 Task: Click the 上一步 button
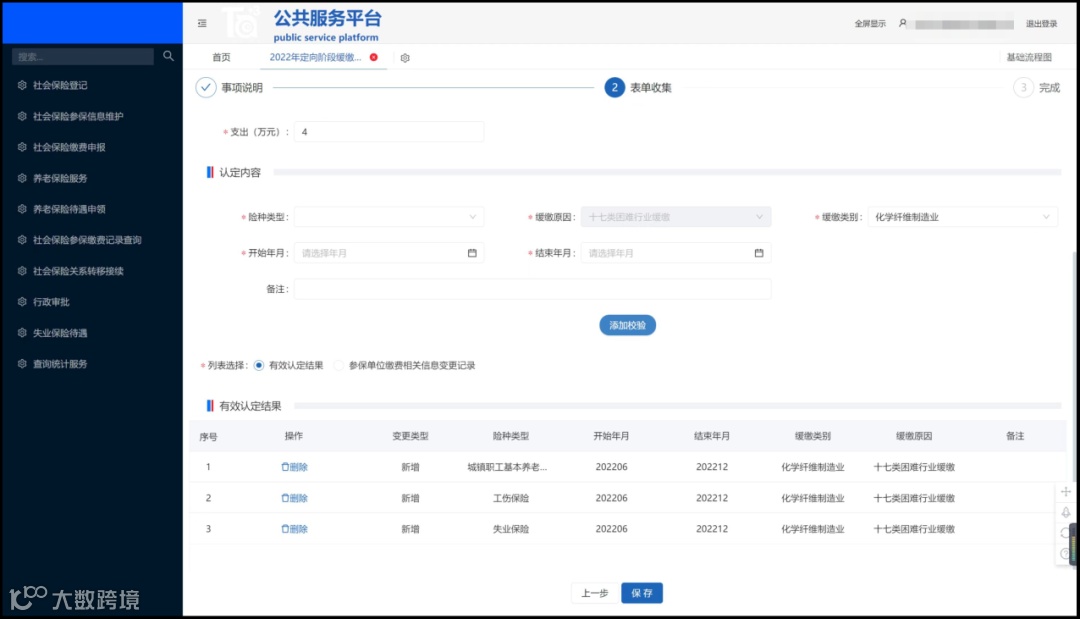click(595, 593)
